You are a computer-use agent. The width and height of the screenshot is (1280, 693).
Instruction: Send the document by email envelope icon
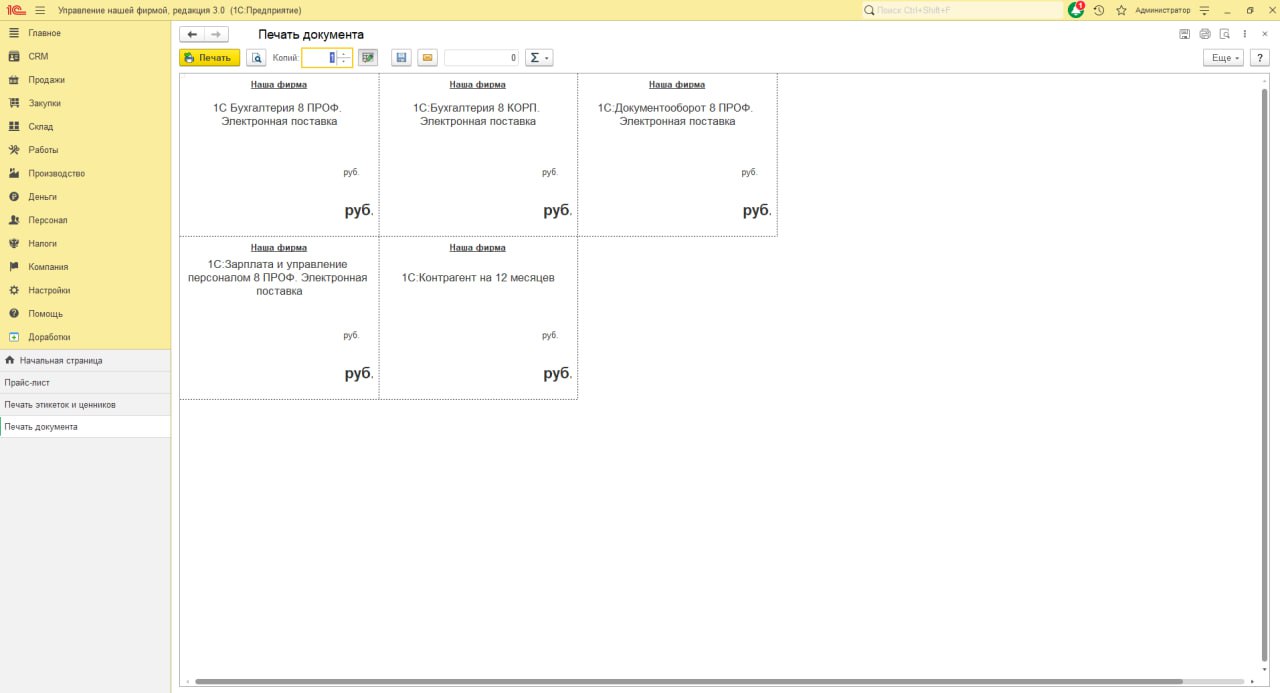[427, 58]
